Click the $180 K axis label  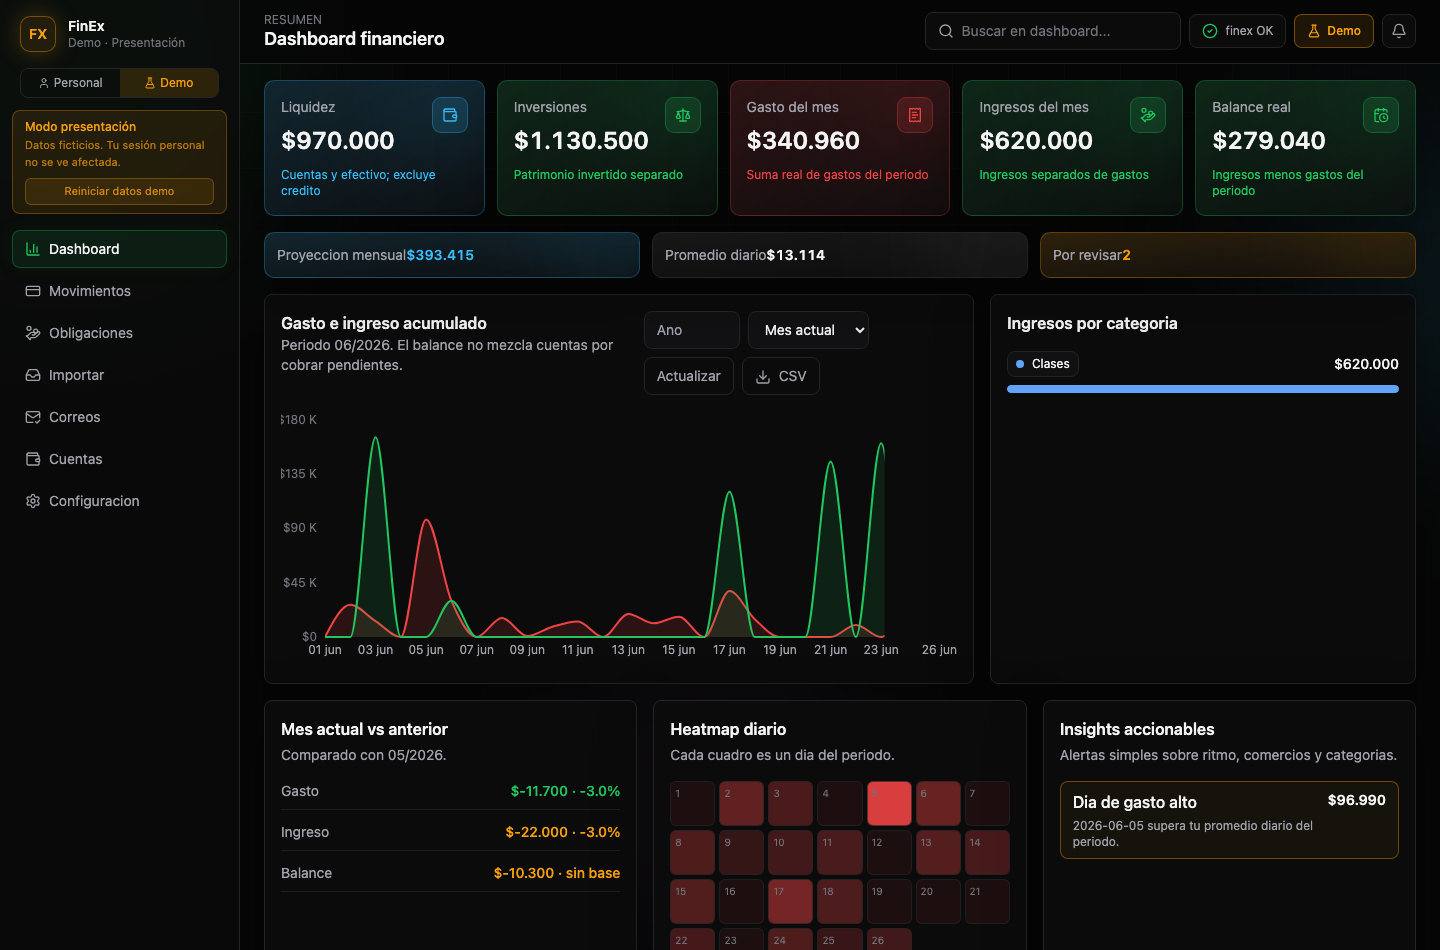[x=299, y=420]
